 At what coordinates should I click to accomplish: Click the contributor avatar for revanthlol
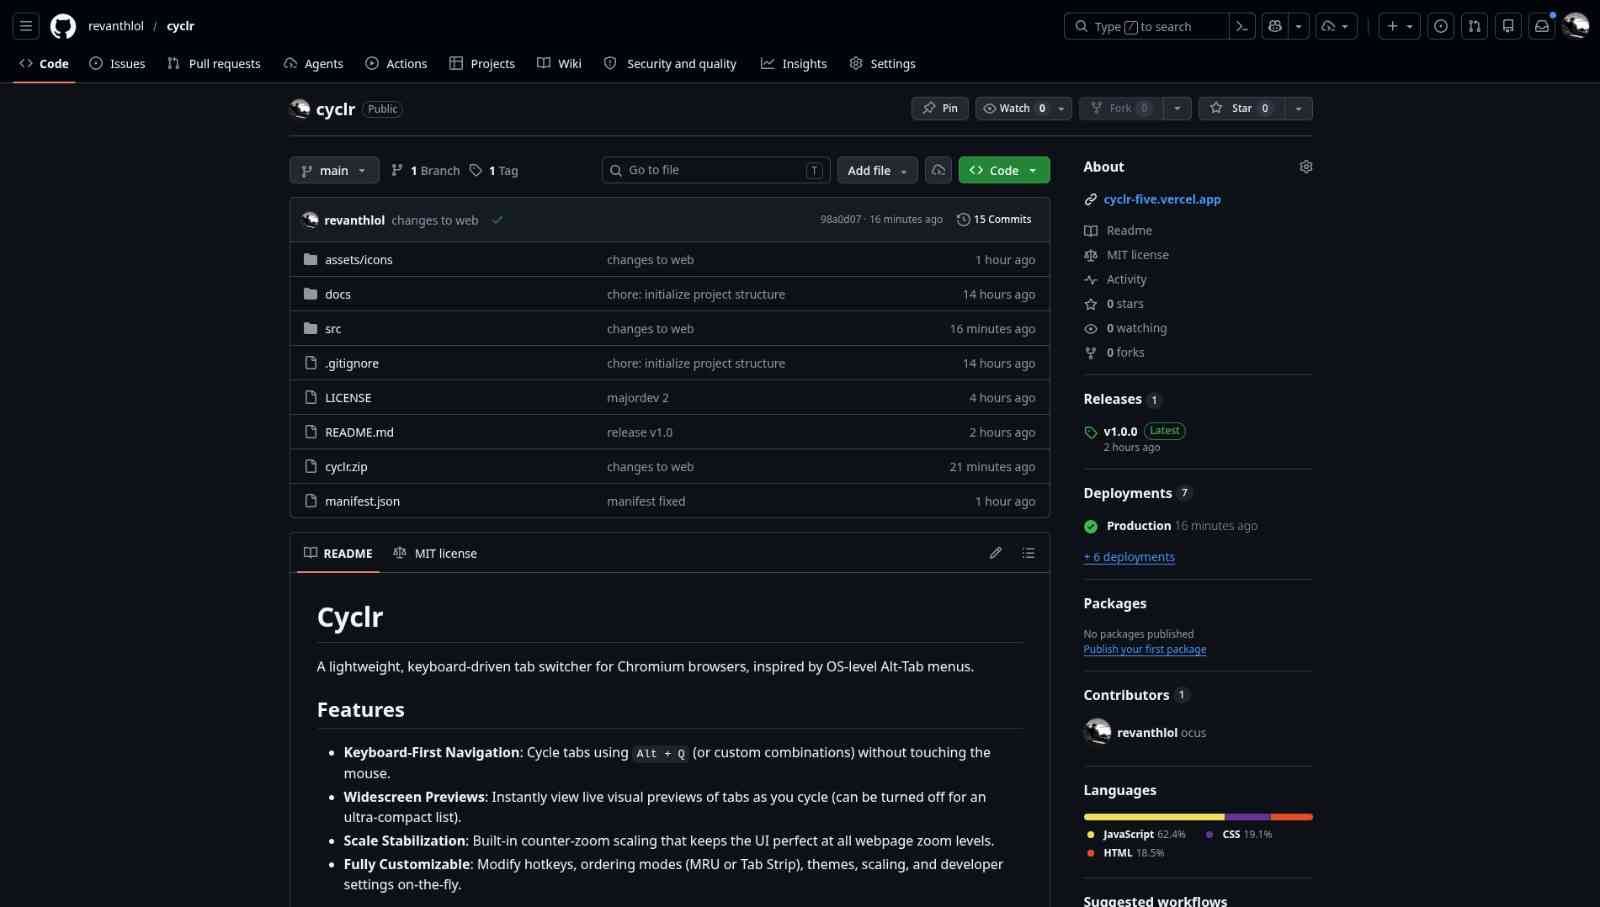1097,732
